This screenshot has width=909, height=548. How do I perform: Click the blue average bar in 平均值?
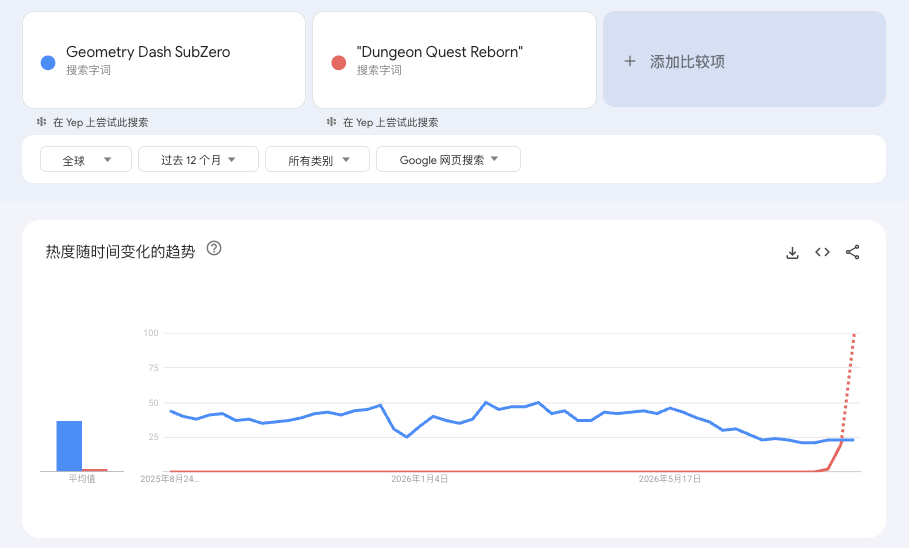(x=69, y=445)
